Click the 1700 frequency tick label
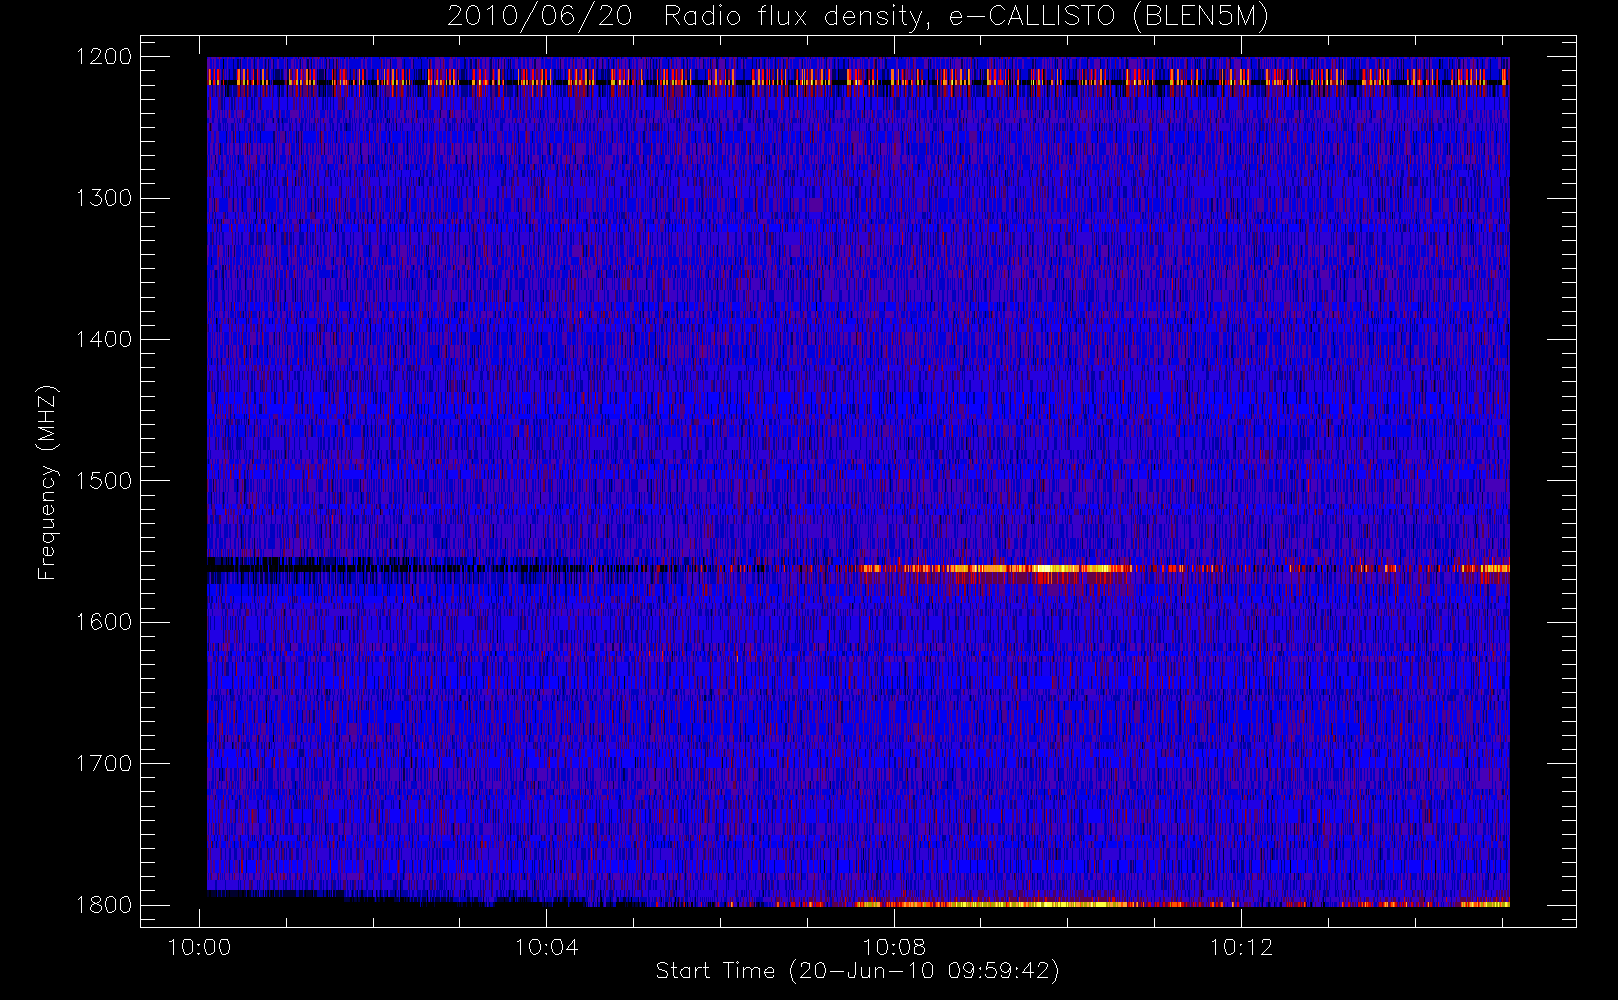 point(104,763)
